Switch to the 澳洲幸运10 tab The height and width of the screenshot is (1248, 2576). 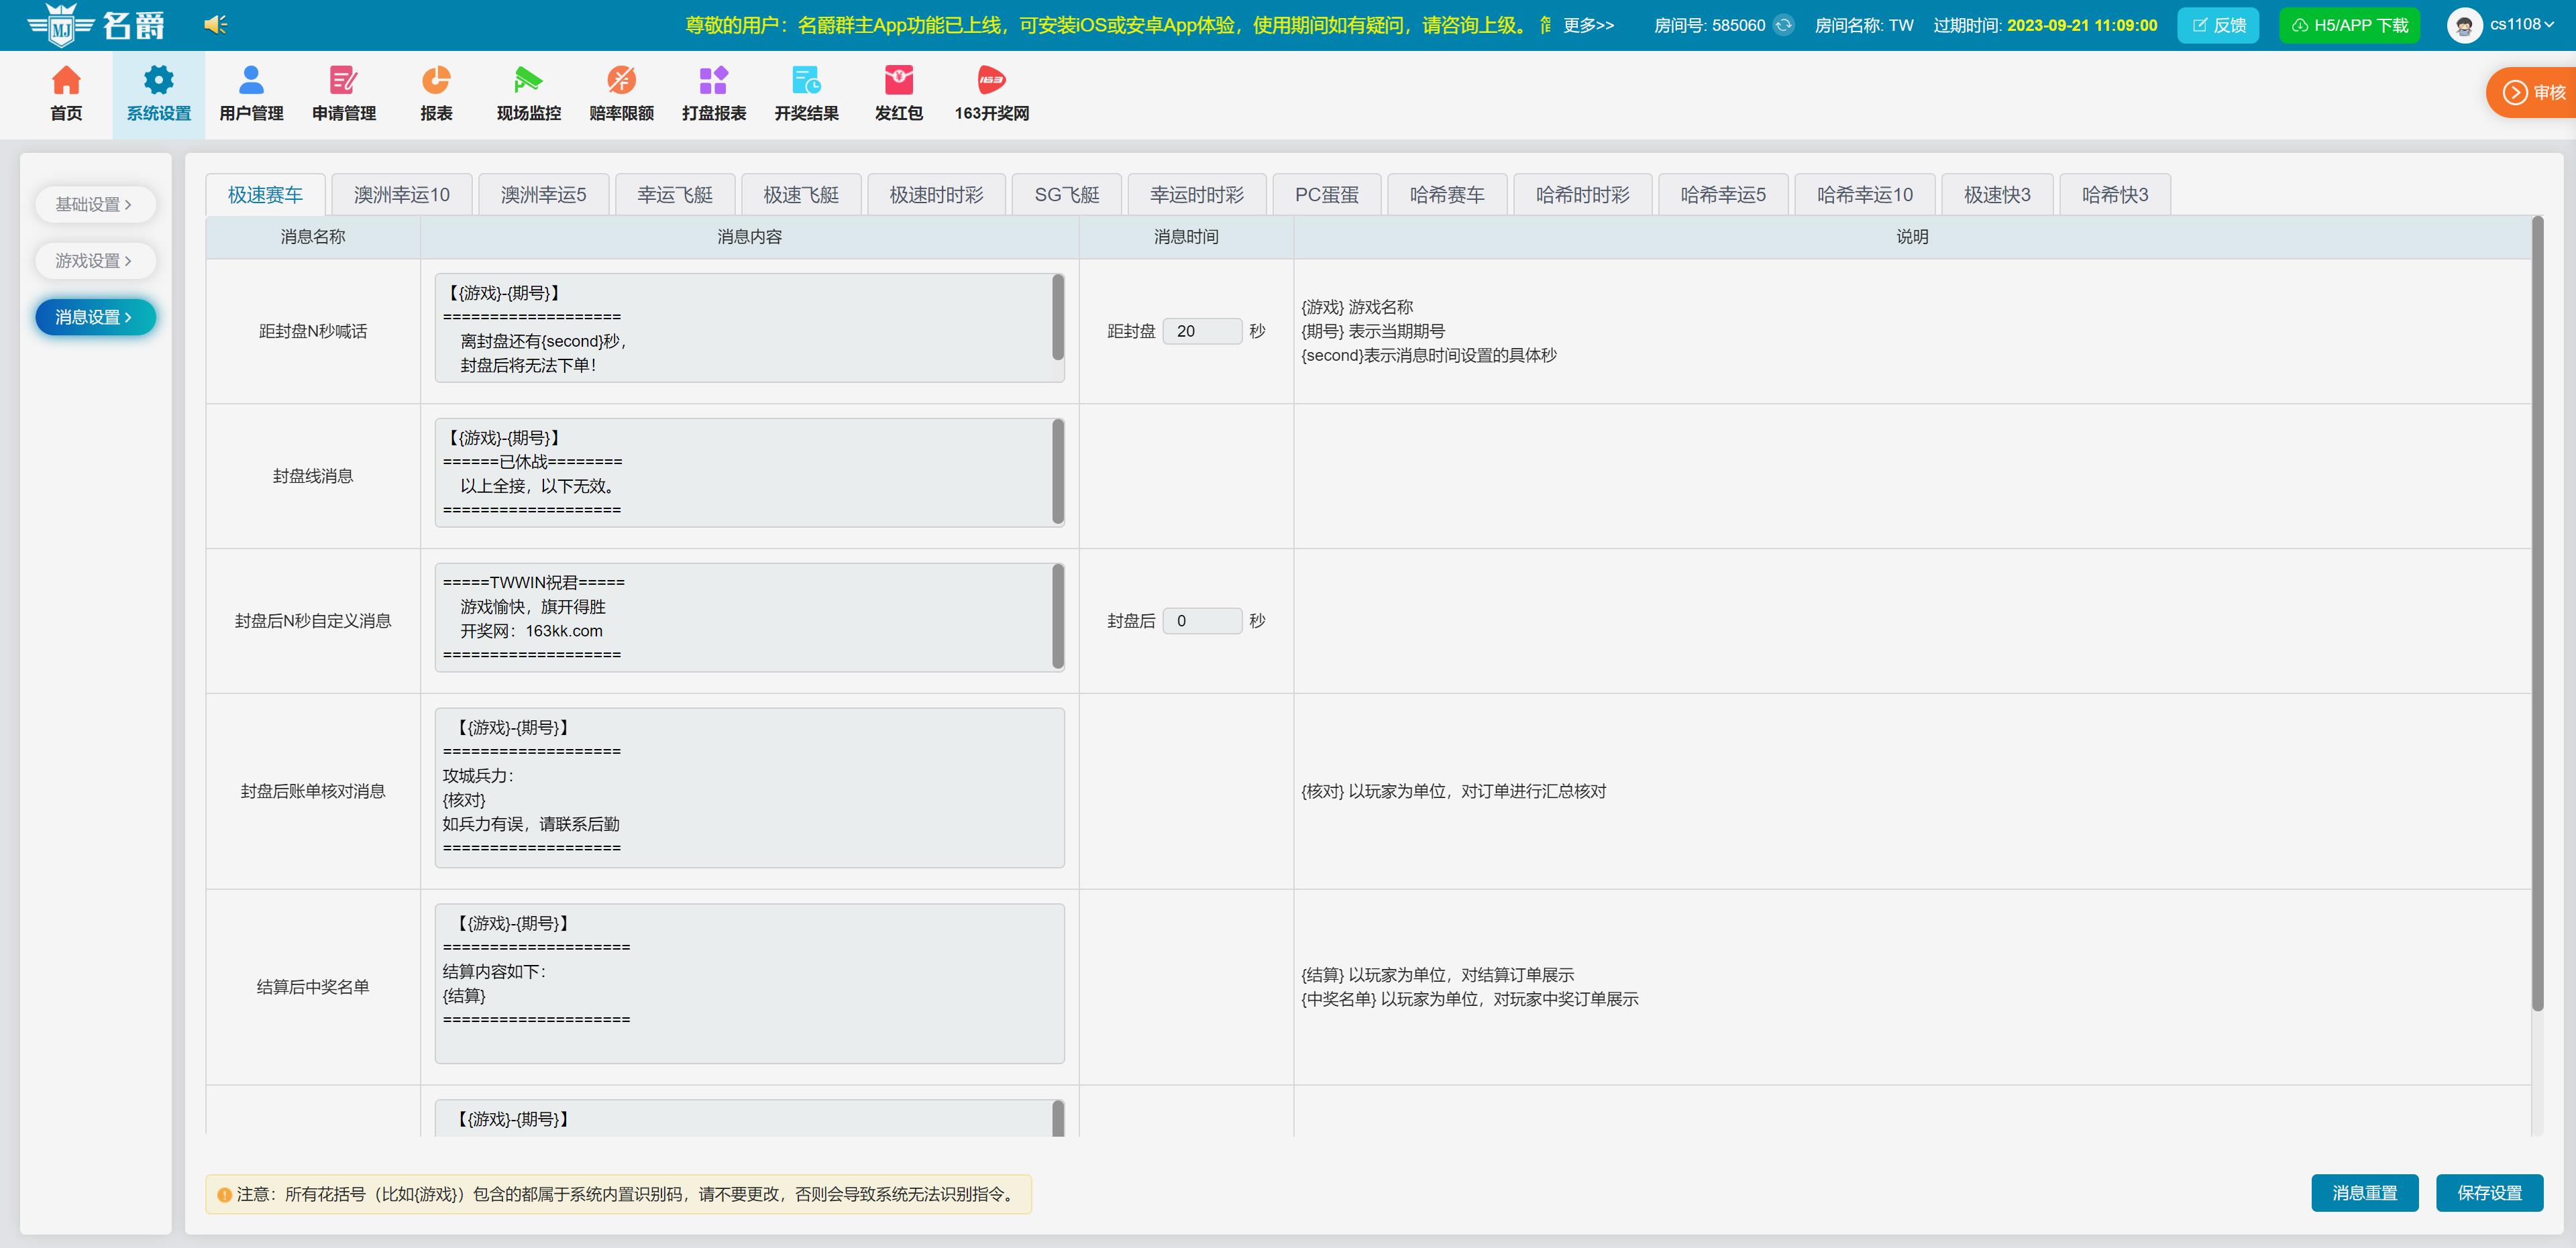pos(401,195)
